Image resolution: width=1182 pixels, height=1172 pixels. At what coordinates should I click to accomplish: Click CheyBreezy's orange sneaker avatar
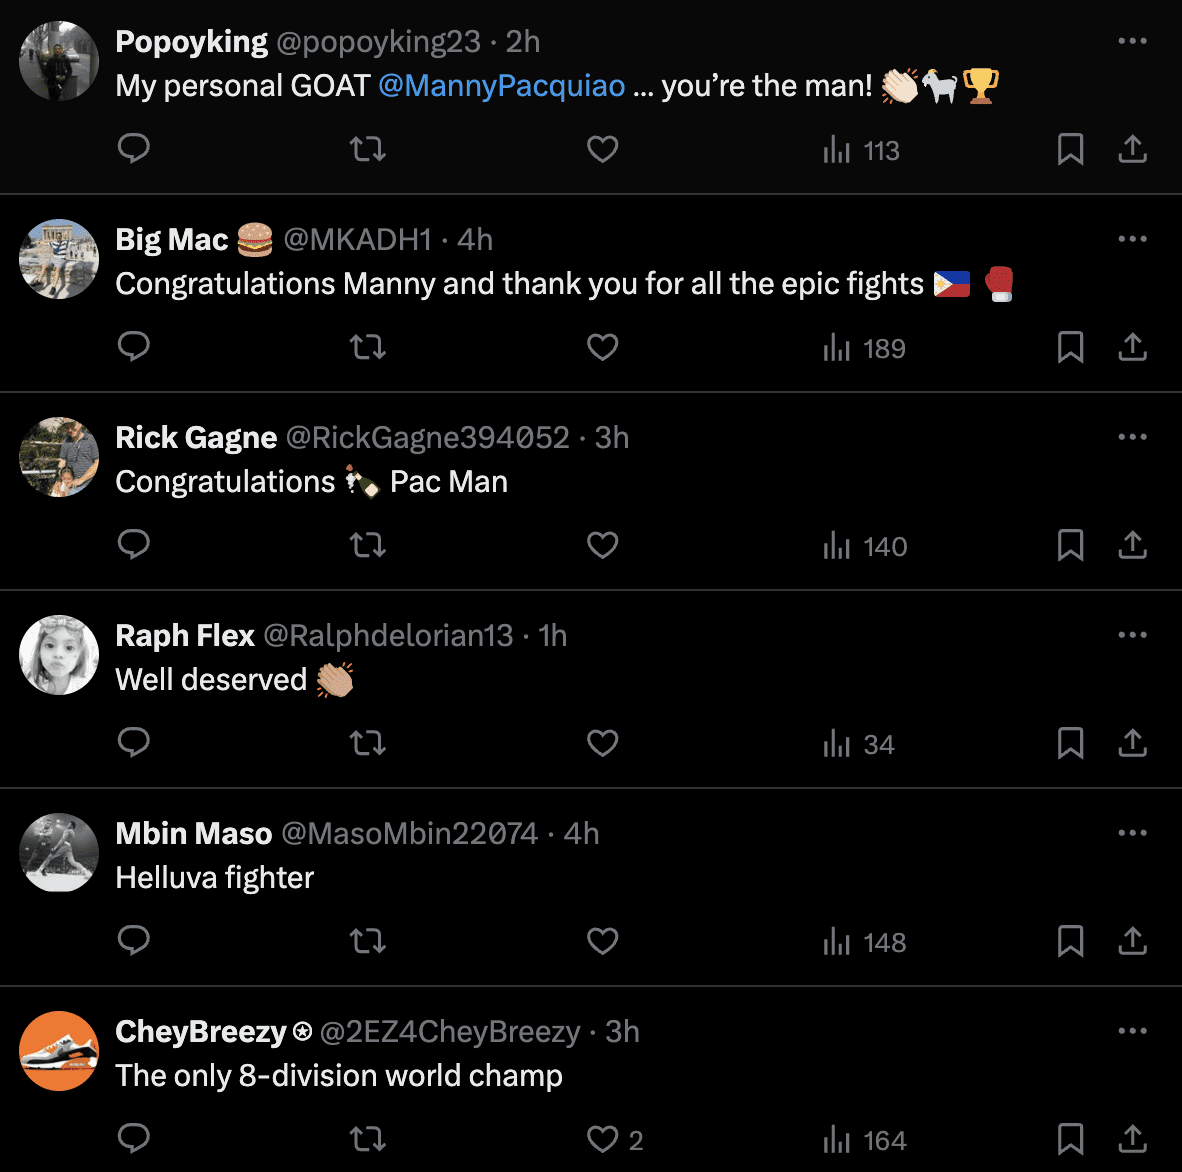[59, 1051]
